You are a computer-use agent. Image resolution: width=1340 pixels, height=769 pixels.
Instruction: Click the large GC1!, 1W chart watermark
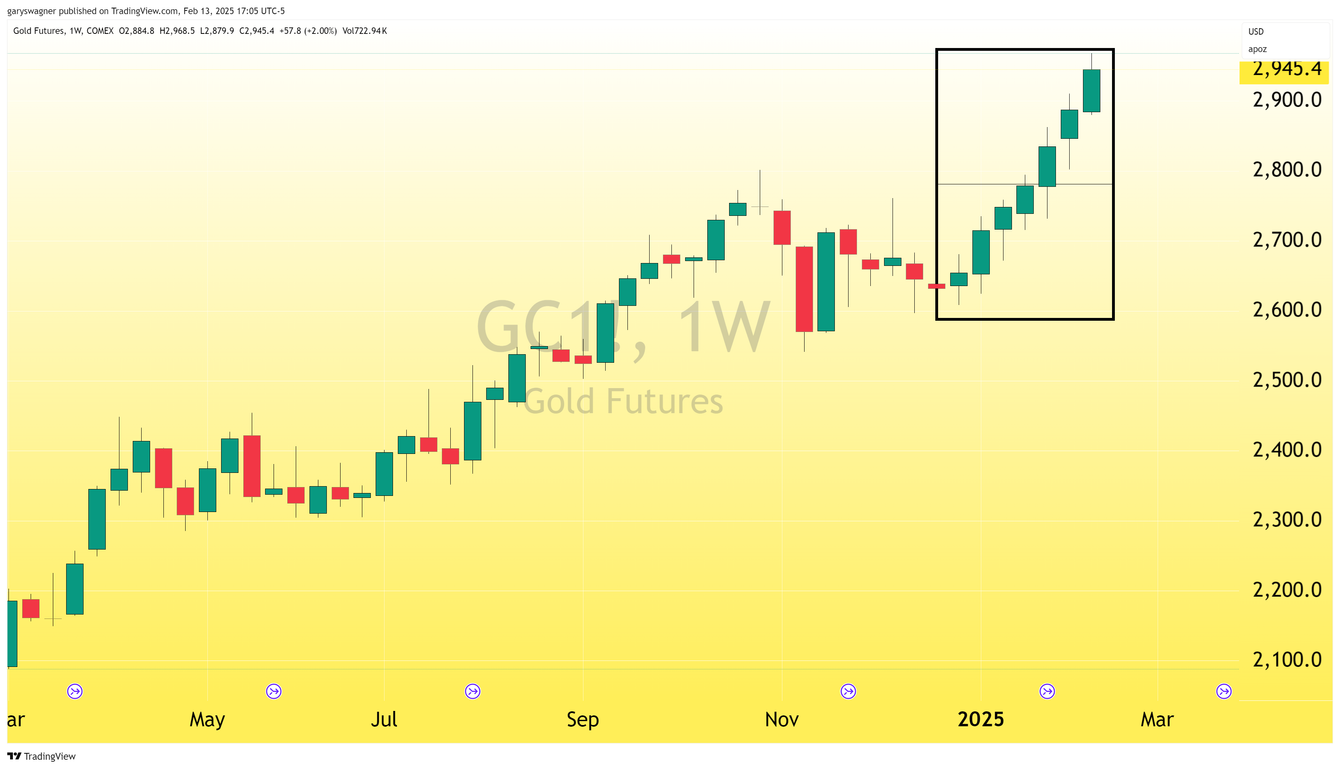[x=622, y=328]
